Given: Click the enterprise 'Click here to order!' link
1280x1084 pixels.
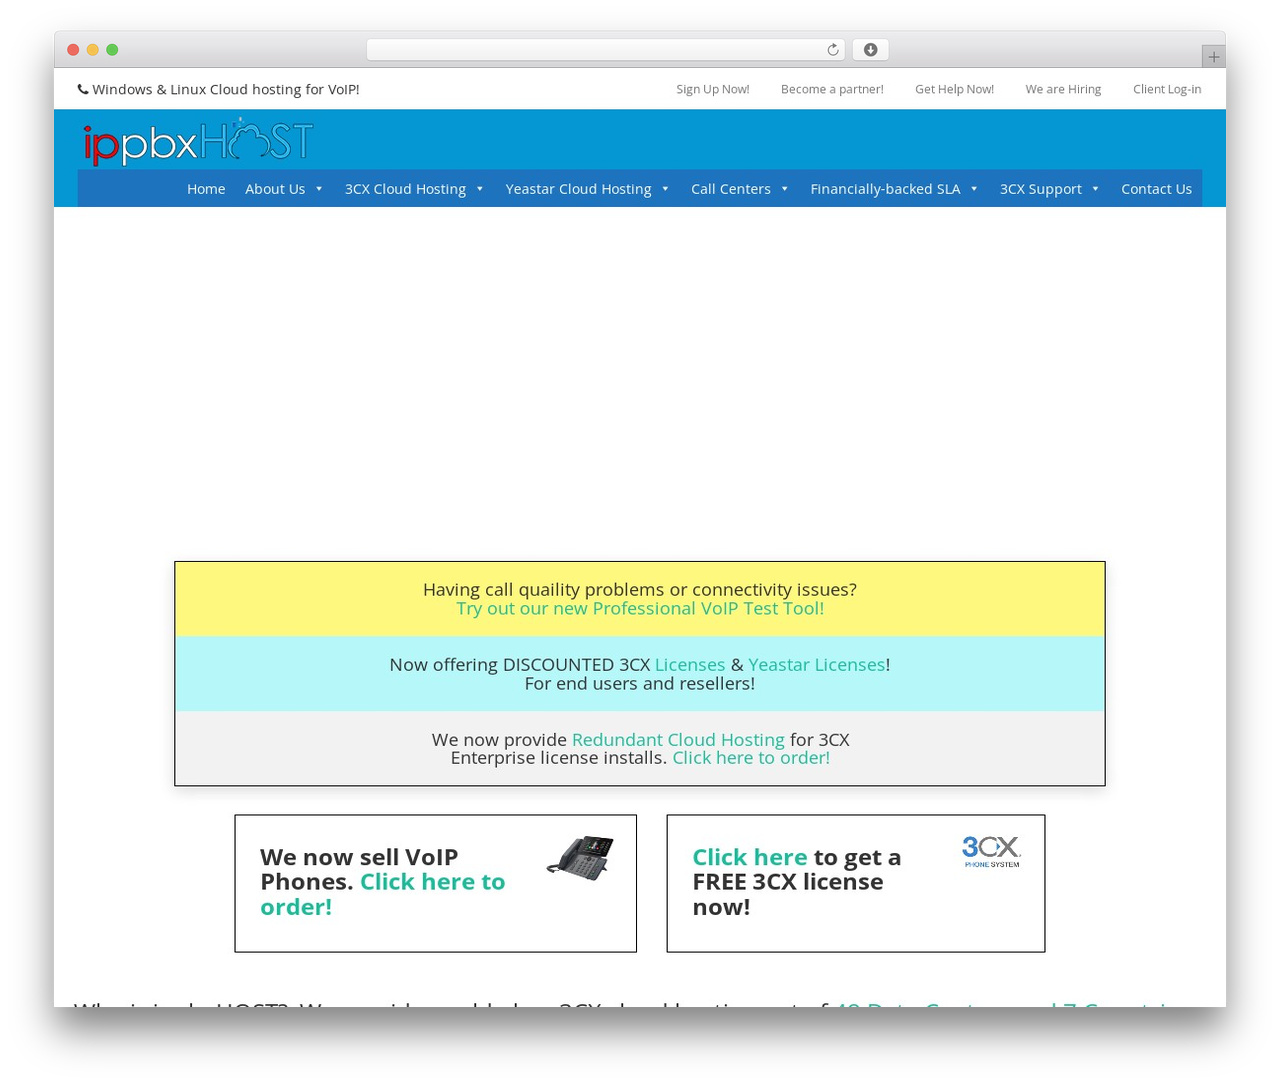Looking at the screenshot, I should click(x=751, y=758).
